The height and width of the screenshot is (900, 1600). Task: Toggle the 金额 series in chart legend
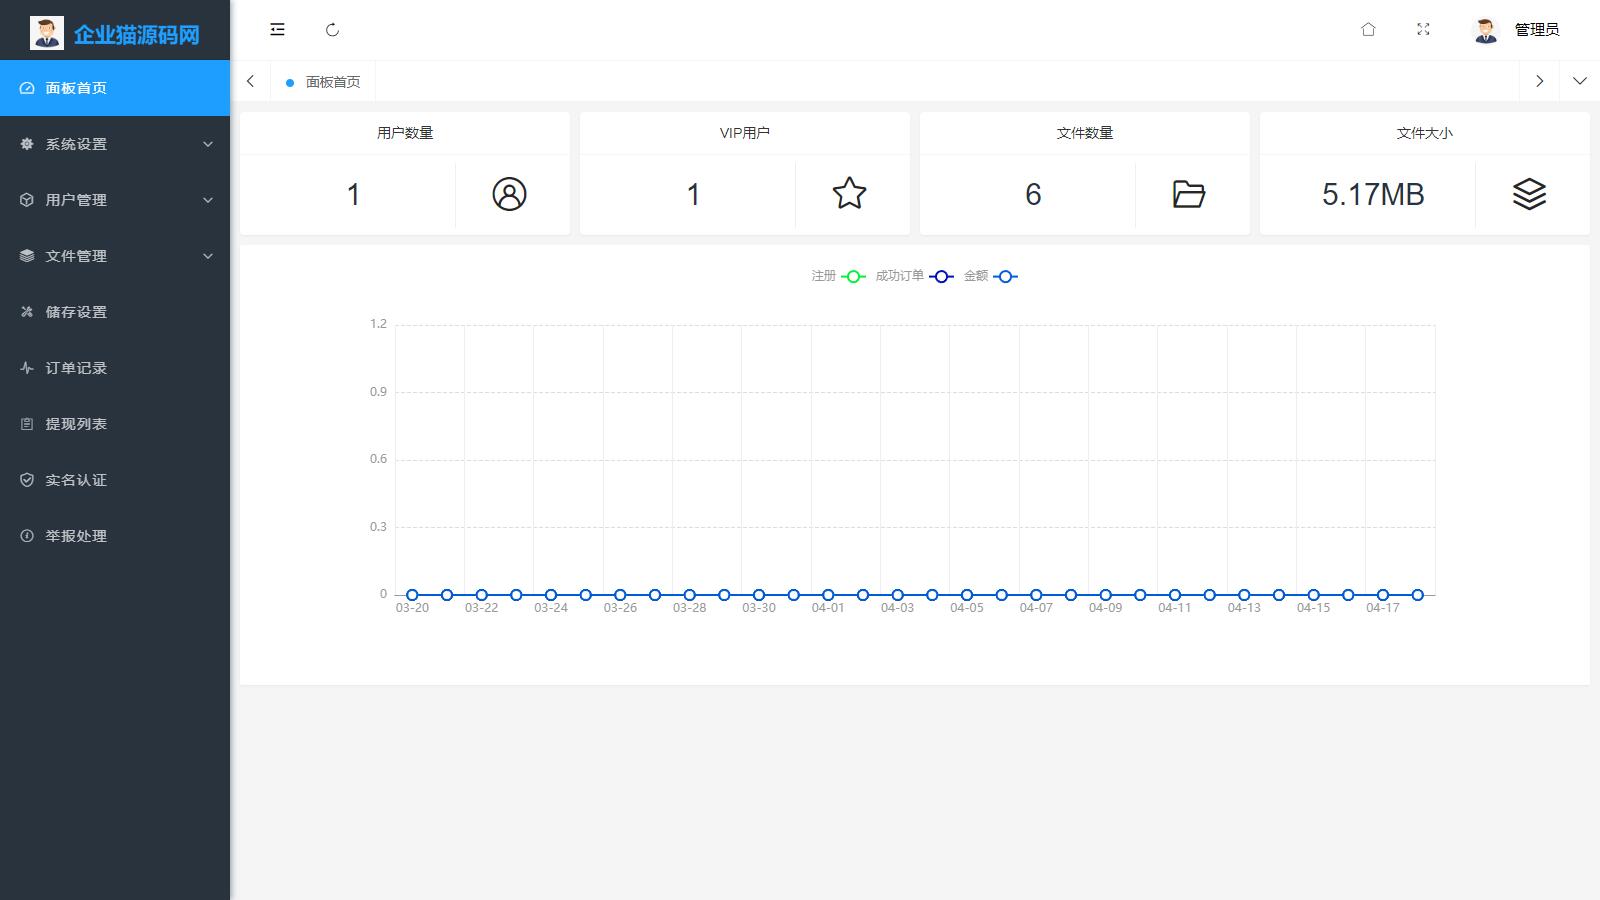[990, 276]
